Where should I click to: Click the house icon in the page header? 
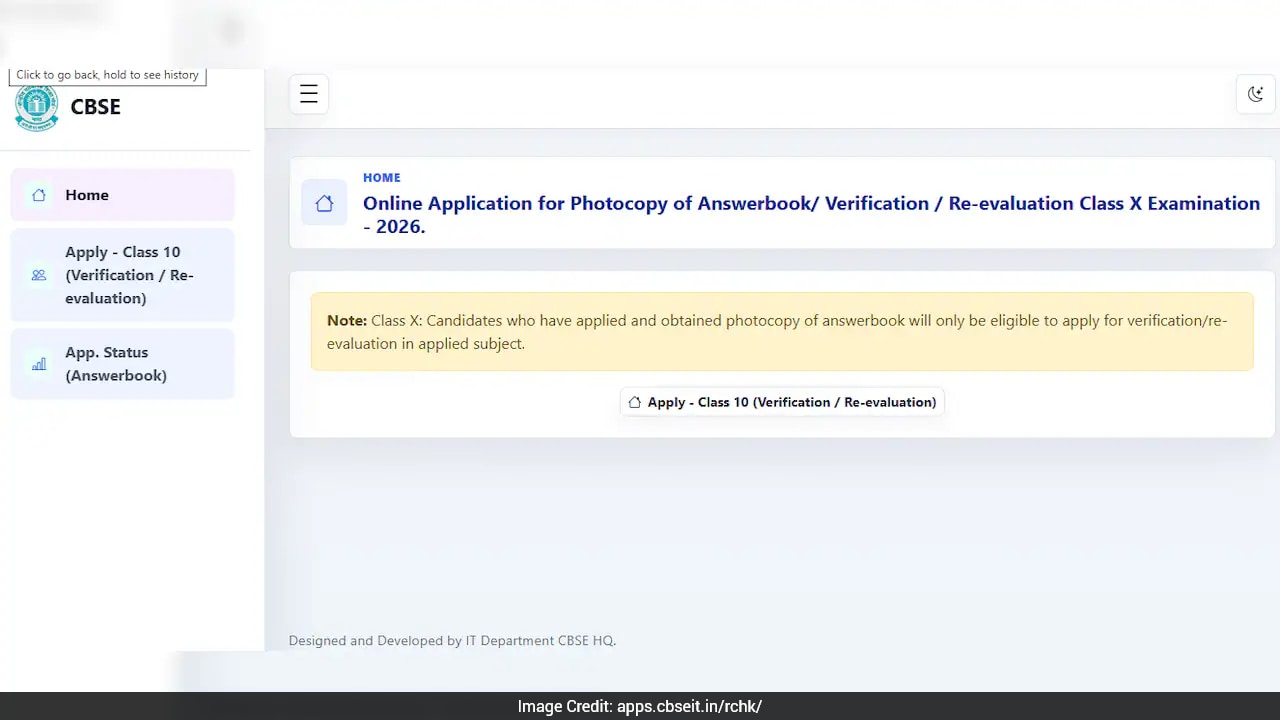click(324, 203)
